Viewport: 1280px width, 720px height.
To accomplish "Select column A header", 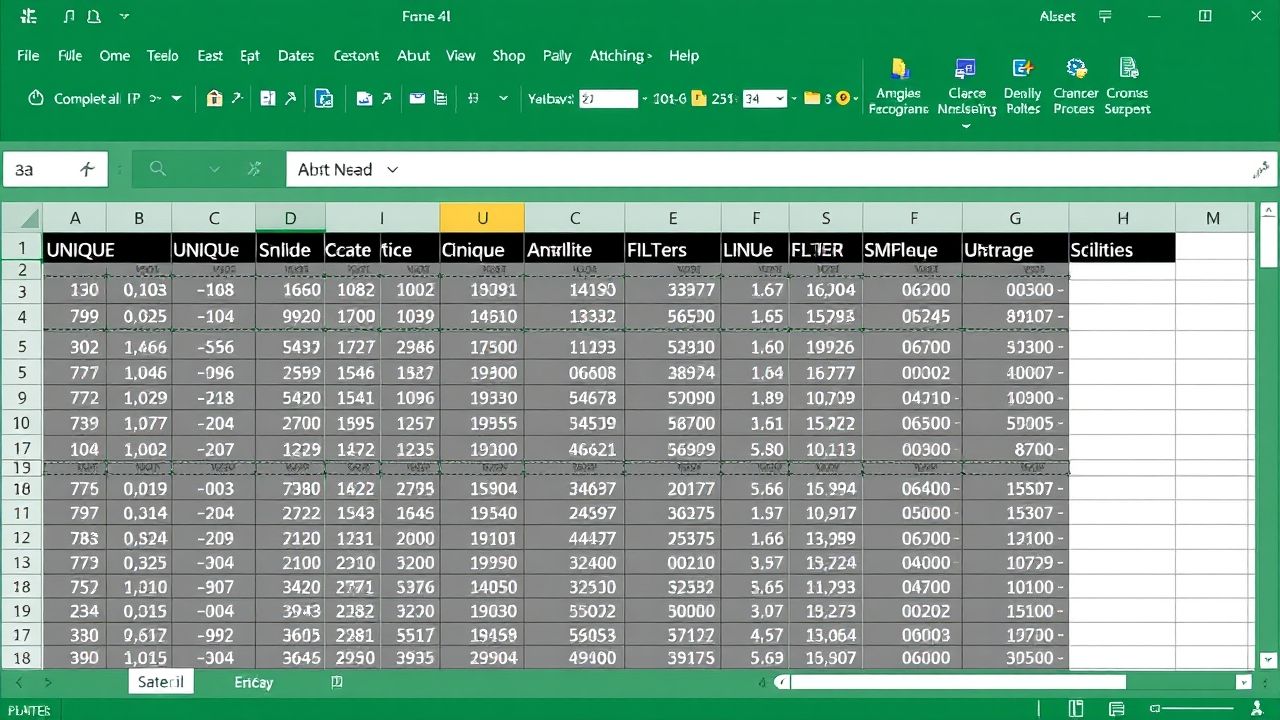I will click(x=74, y=218).
